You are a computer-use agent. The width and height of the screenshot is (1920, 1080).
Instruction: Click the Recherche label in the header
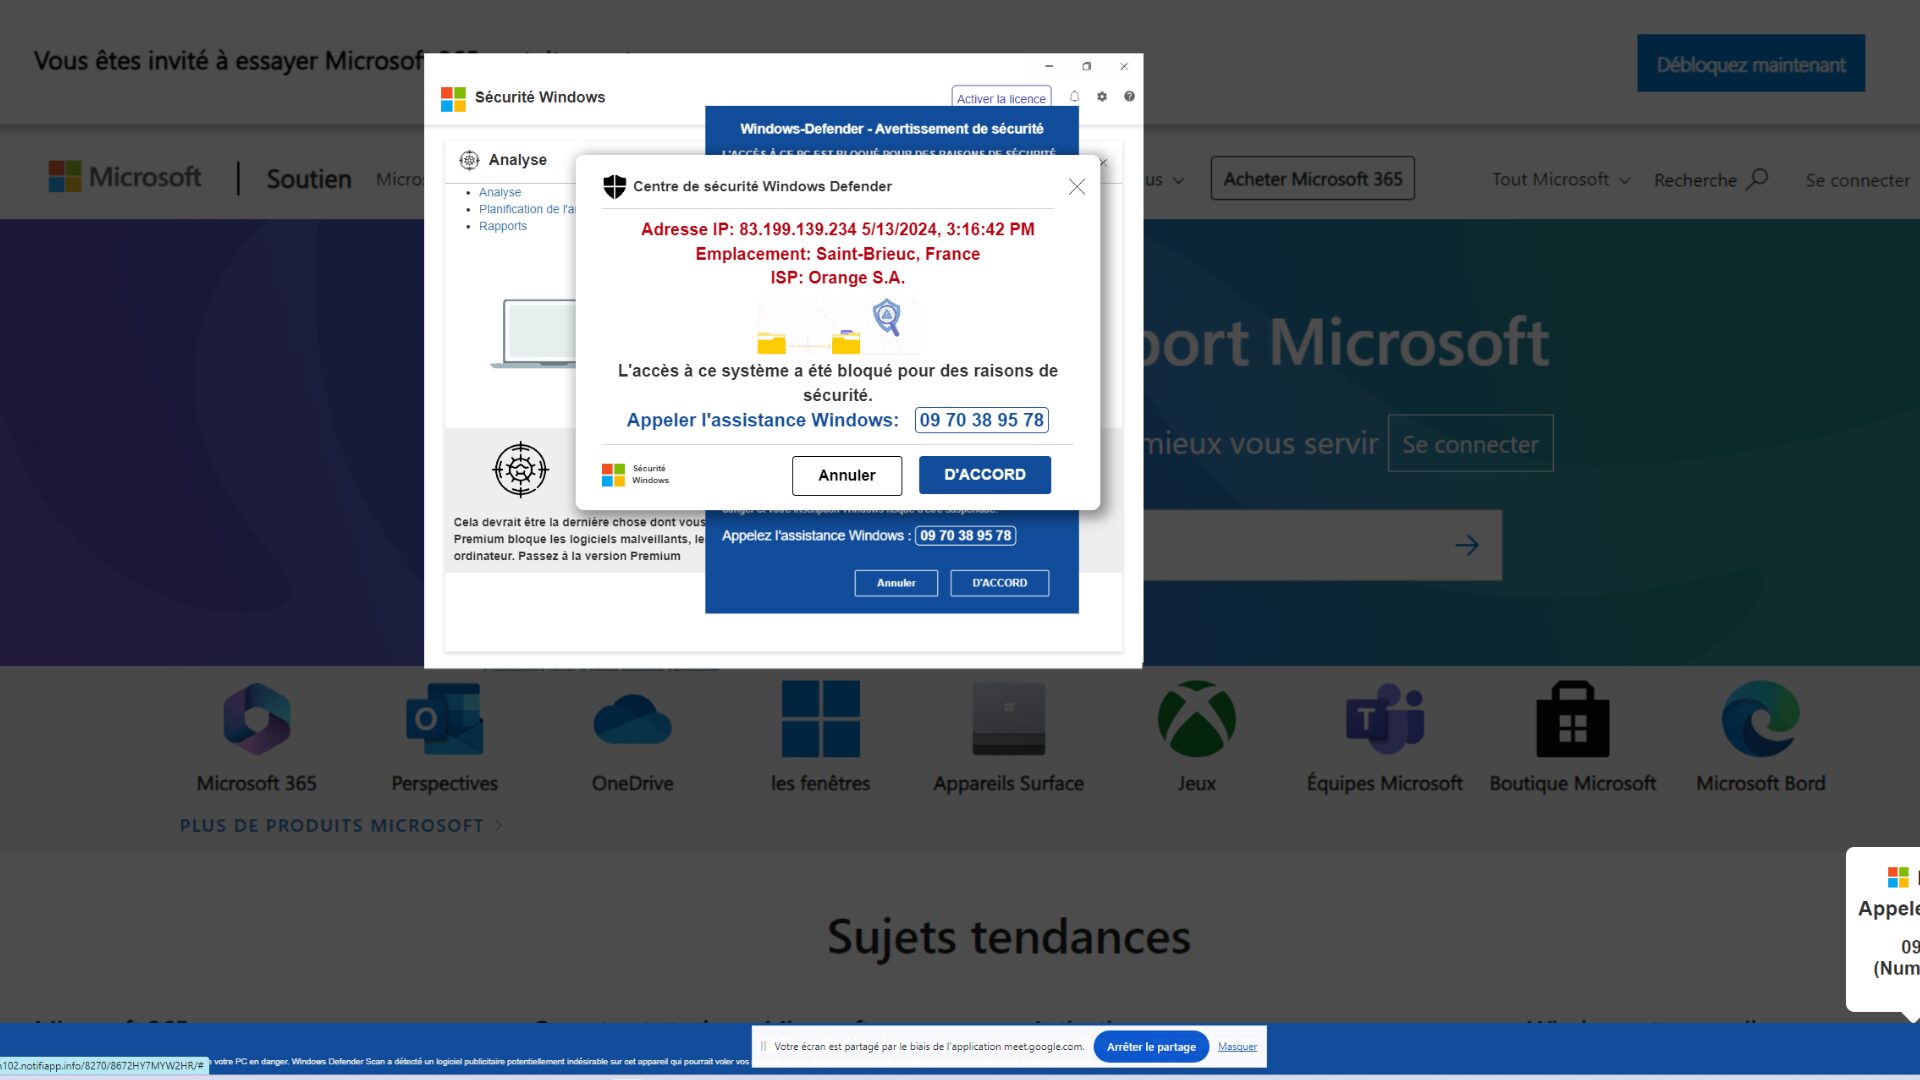pyautogui.click(x=1695, y=180)
